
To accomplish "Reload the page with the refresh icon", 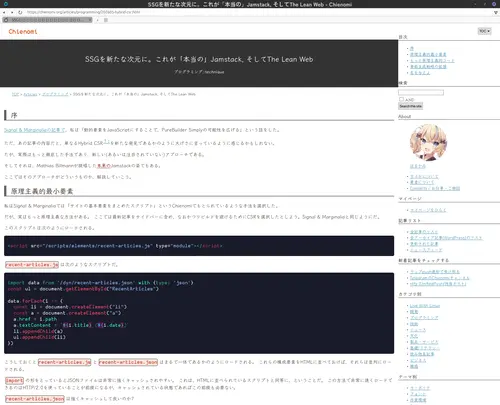I will coord(20,12).
